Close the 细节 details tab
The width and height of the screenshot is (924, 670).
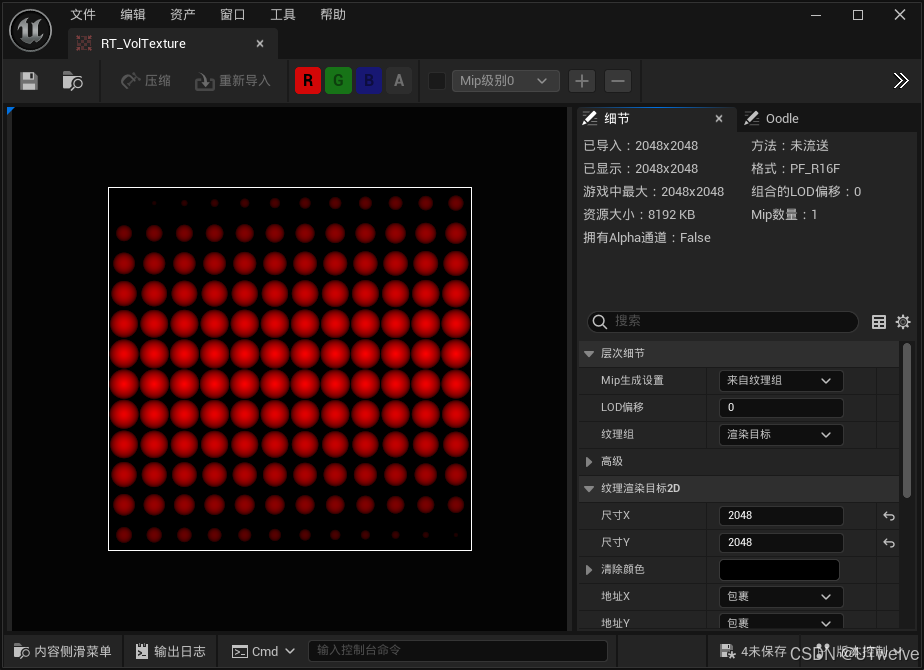click(719, 118)
